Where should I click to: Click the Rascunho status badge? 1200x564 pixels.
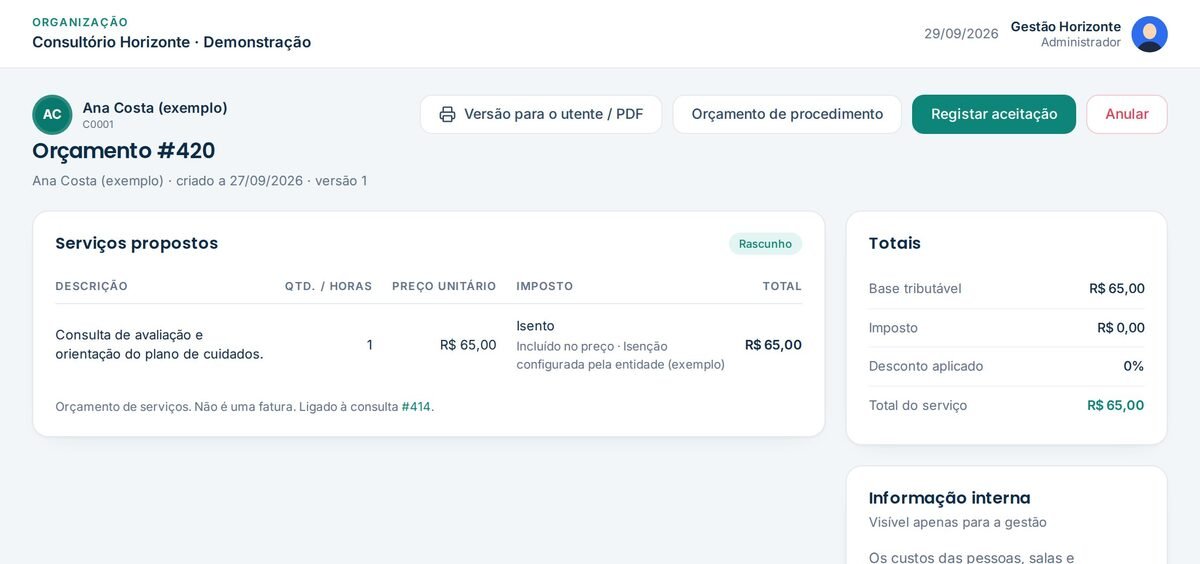[765, 244]
